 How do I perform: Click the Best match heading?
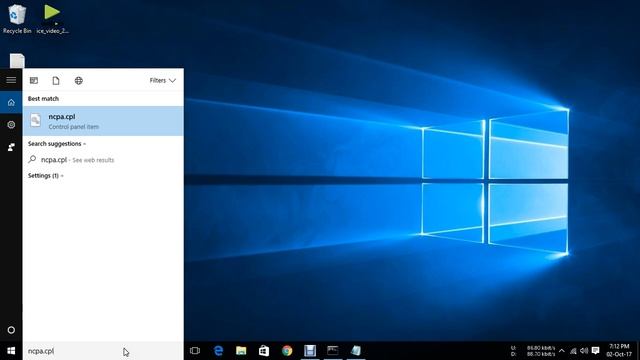click(x=43, y=98)
